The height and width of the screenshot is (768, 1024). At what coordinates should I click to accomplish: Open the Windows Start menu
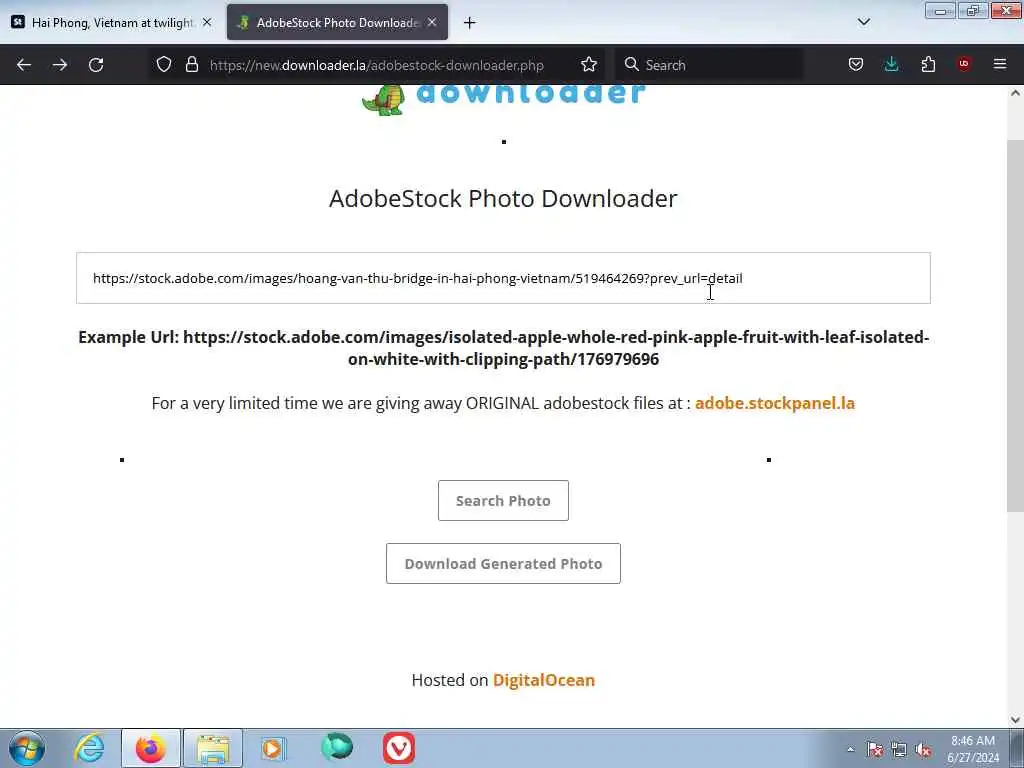[27, 748]
